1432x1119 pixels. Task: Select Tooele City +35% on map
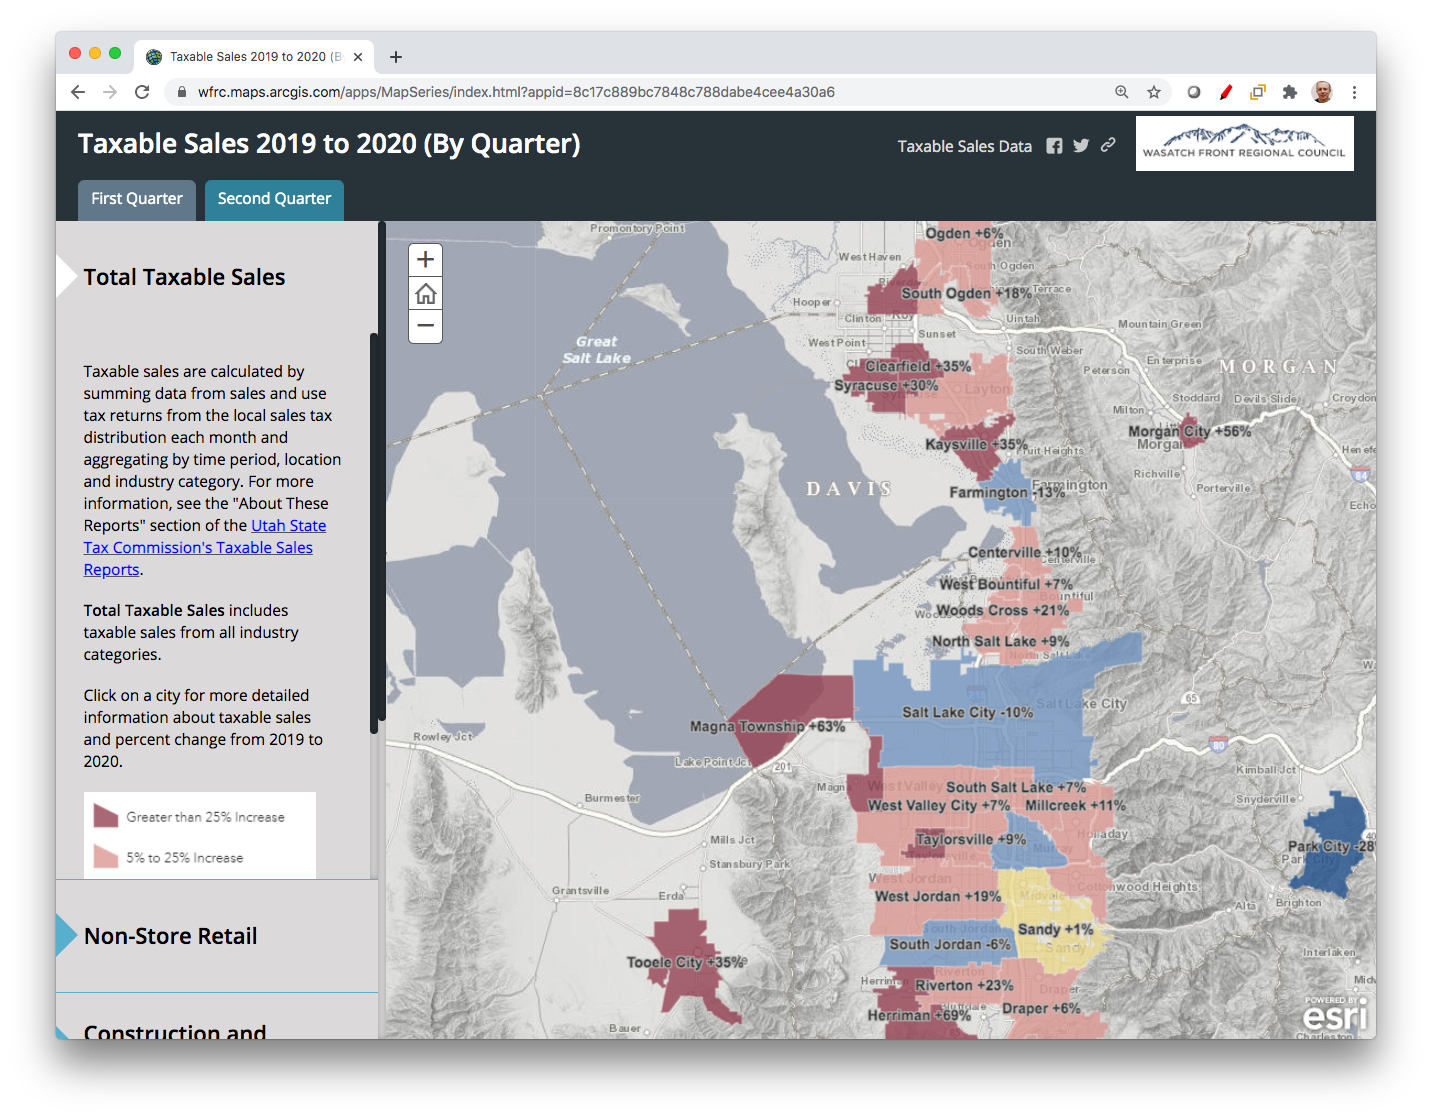685,962
